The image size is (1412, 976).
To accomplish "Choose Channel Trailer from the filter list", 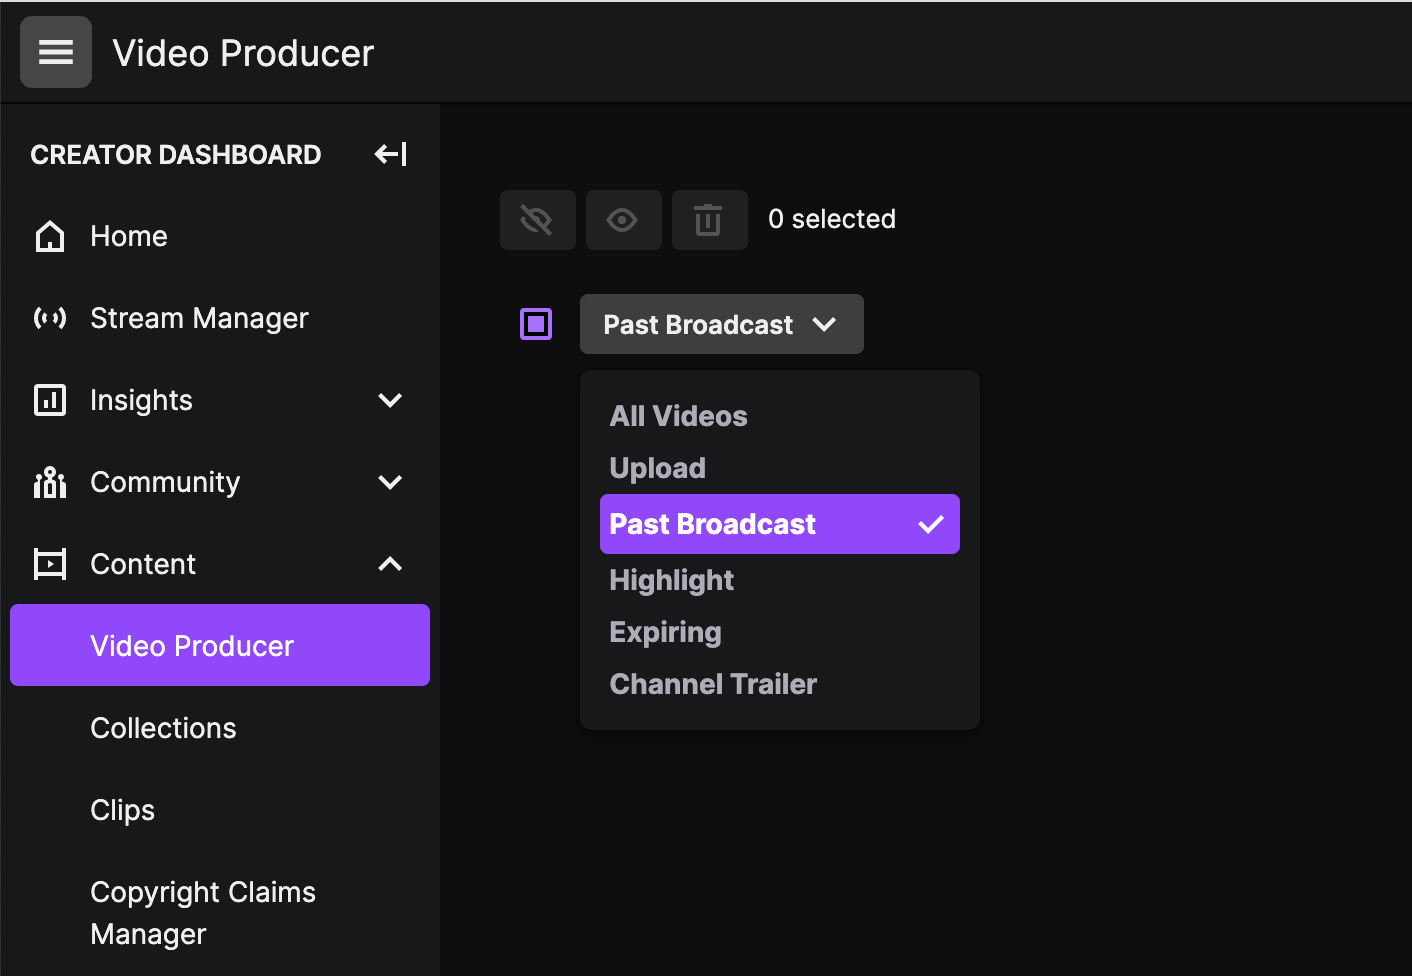I will pos(714,684).
